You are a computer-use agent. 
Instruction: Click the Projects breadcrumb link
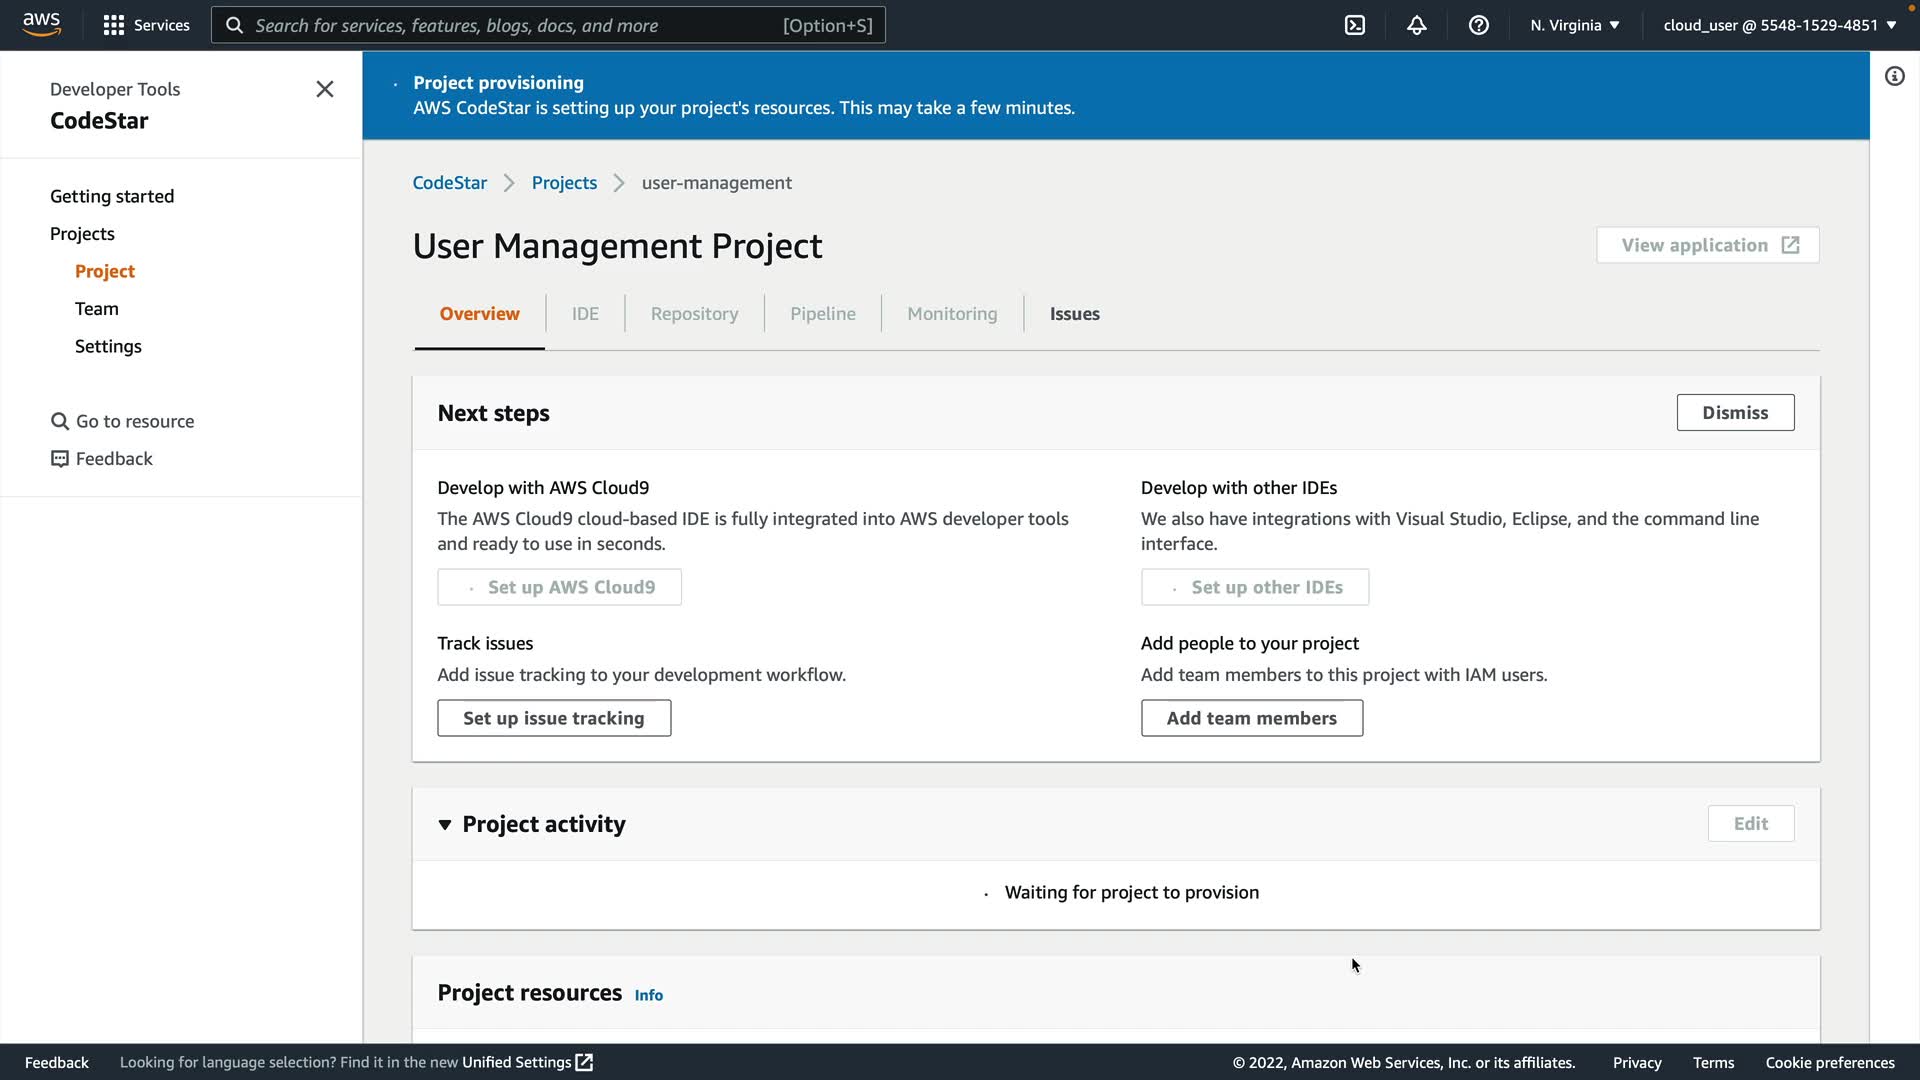564,182
